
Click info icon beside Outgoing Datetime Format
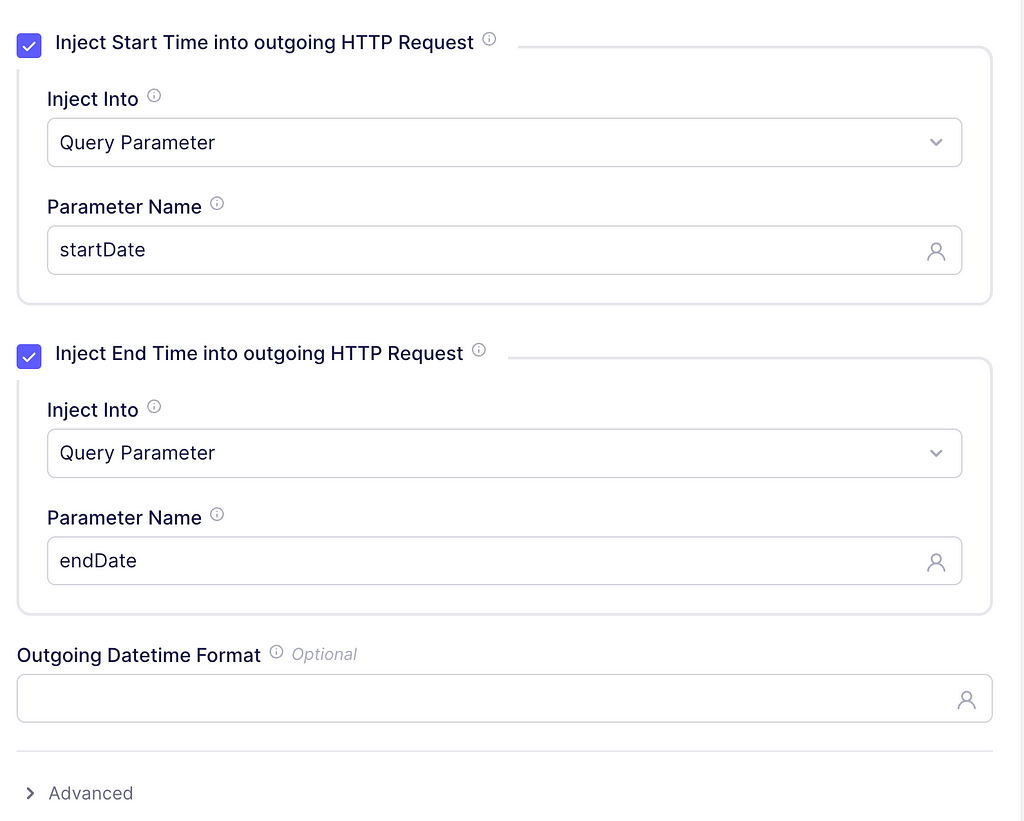pos(276,652)
